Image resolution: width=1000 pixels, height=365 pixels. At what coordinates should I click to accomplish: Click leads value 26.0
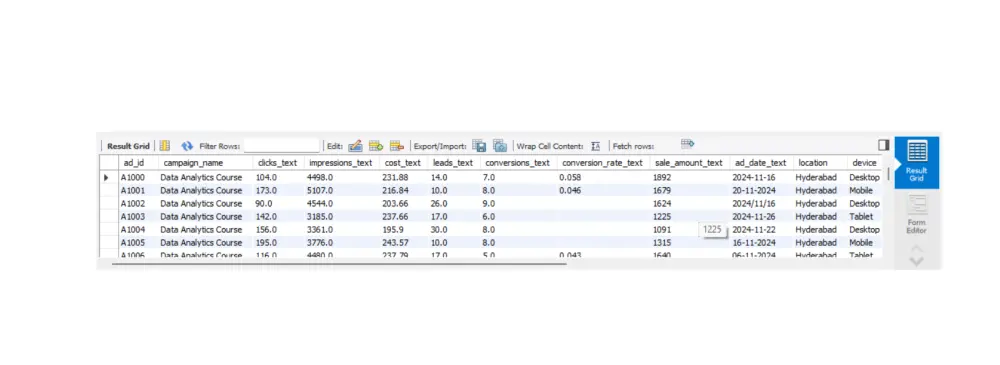[439, 204]
